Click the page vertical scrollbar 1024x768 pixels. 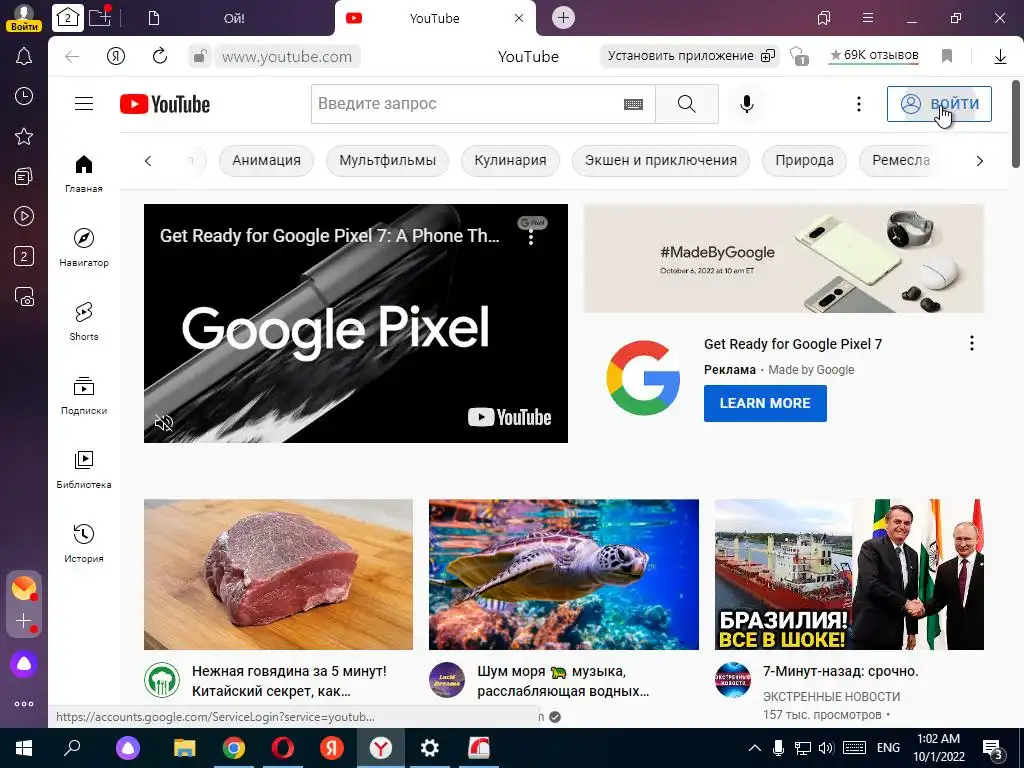[1016, 124]
